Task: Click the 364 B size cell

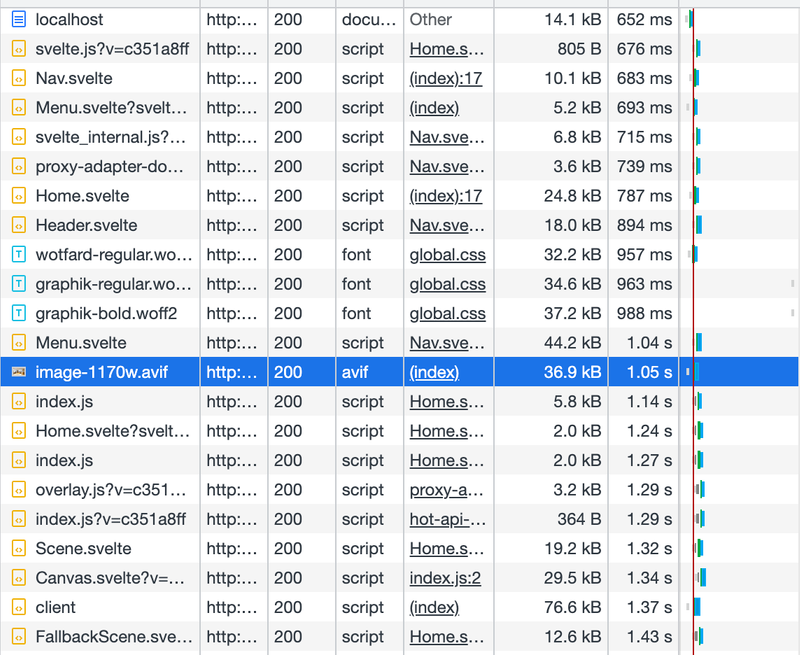Action: pos(551,519)
